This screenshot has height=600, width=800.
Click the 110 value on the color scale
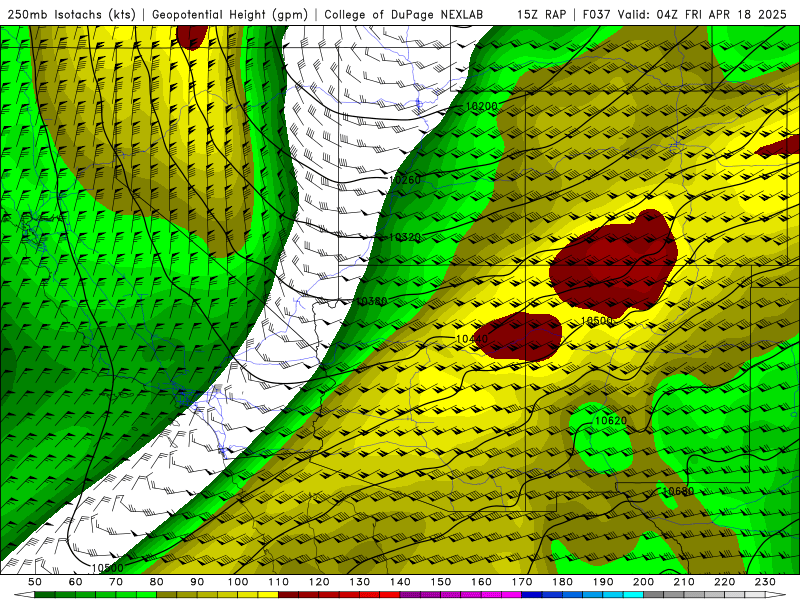pos(279,582)
